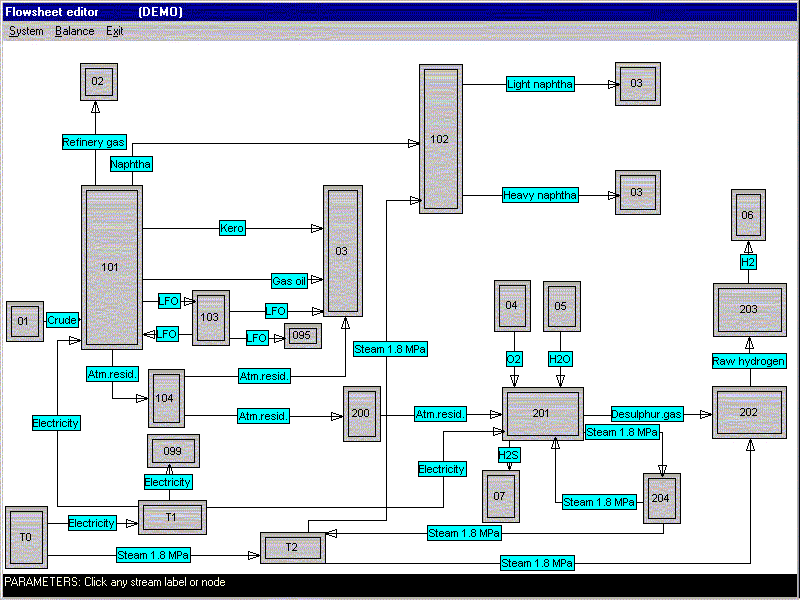Select node 202 block
The width and height of the screenshot is (800, 600).
point(749,412)
